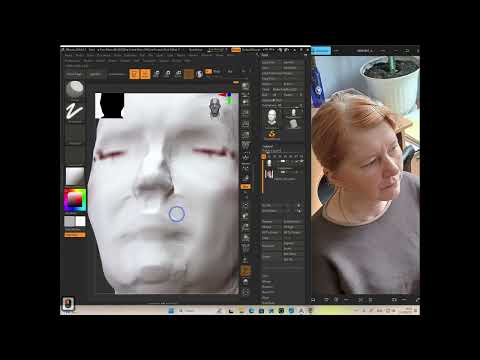Activate the Move transform icon in top shelf
This screenshot has height=360, width=480.
[x=156, y=74]
